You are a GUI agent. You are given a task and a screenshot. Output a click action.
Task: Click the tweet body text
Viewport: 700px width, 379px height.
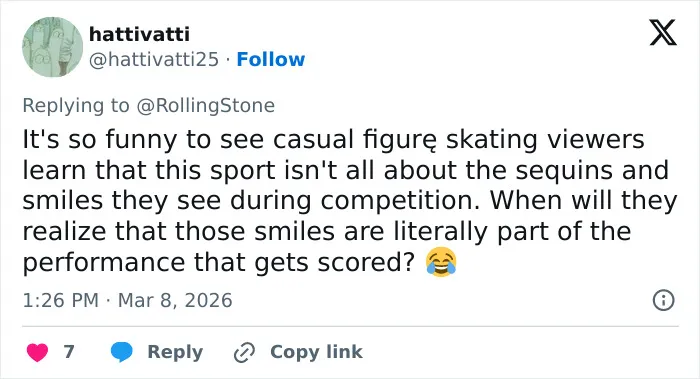pos(350,201)
